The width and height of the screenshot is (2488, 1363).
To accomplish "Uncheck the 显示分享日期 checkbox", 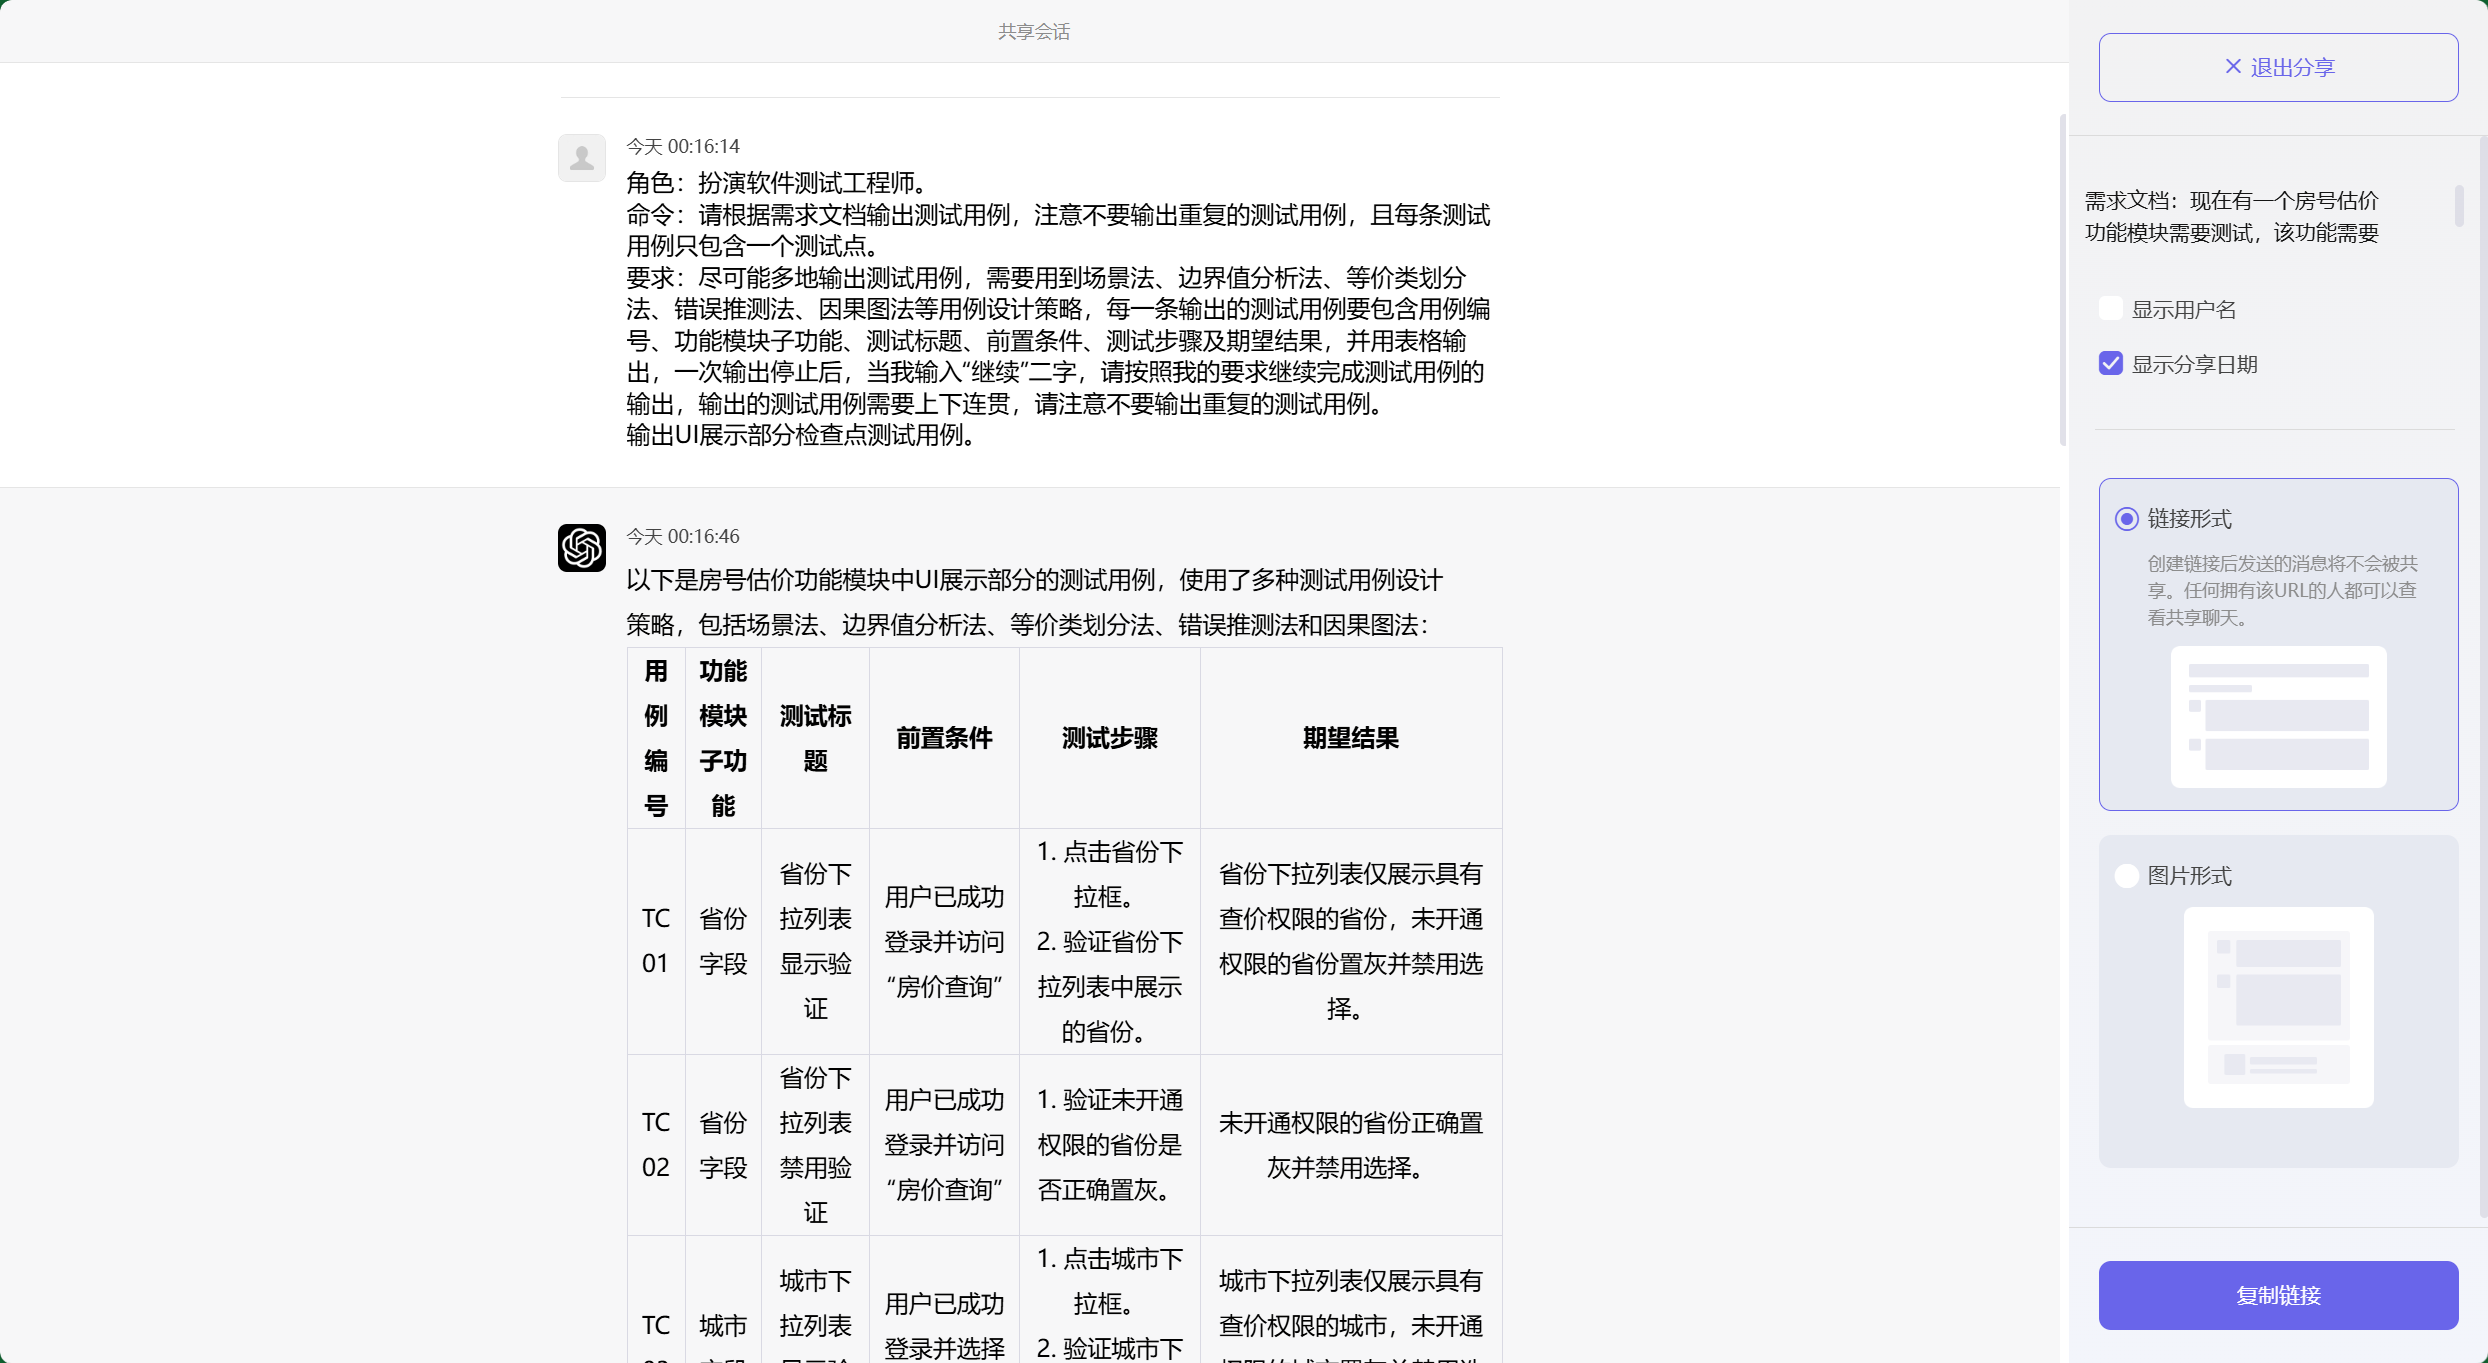I will tap(2110, 363).
